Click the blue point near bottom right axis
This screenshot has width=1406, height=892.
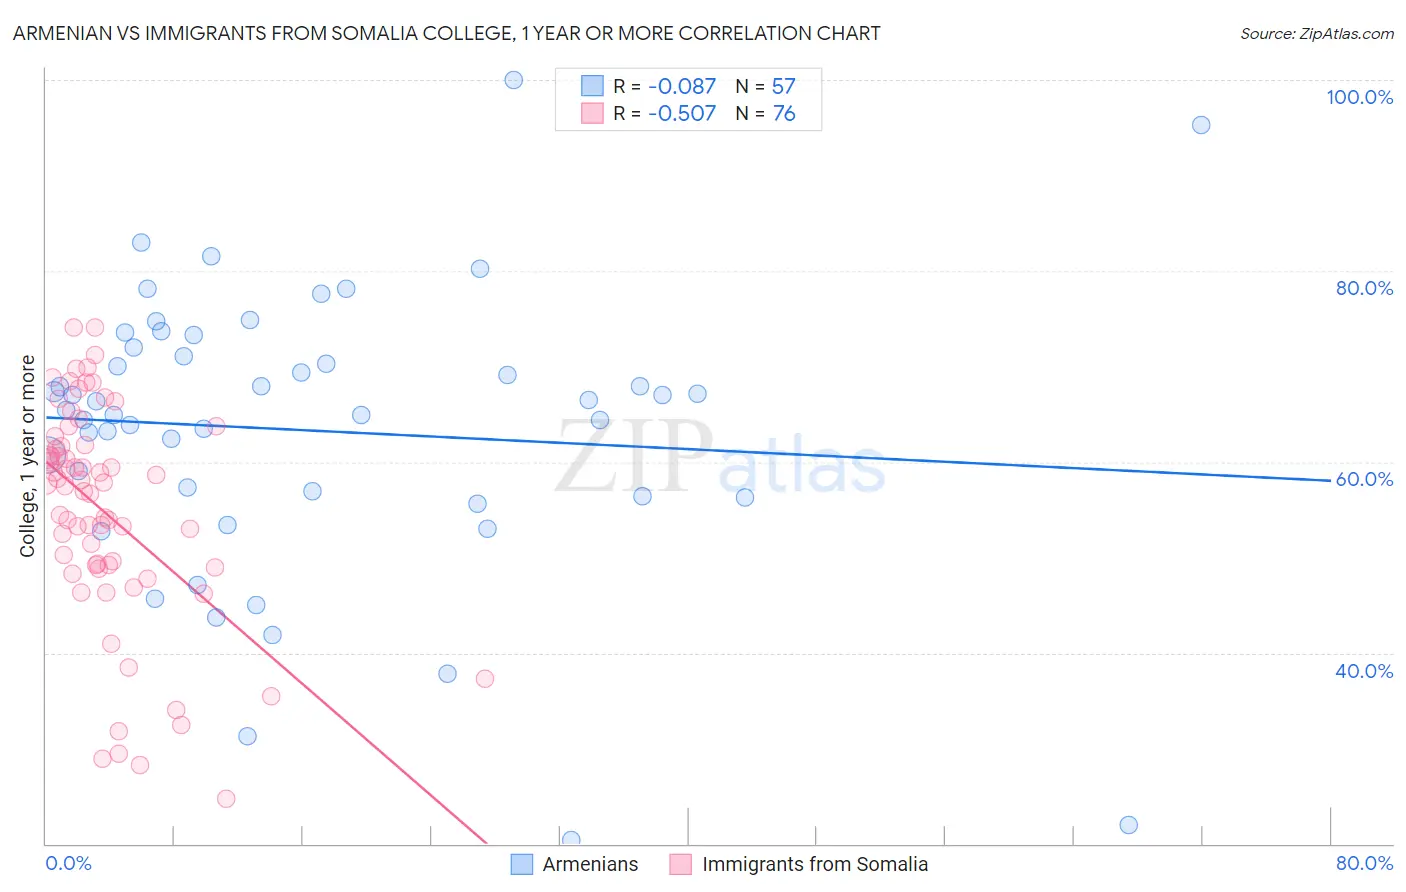pyautogui.click(x=1129, y=825)
